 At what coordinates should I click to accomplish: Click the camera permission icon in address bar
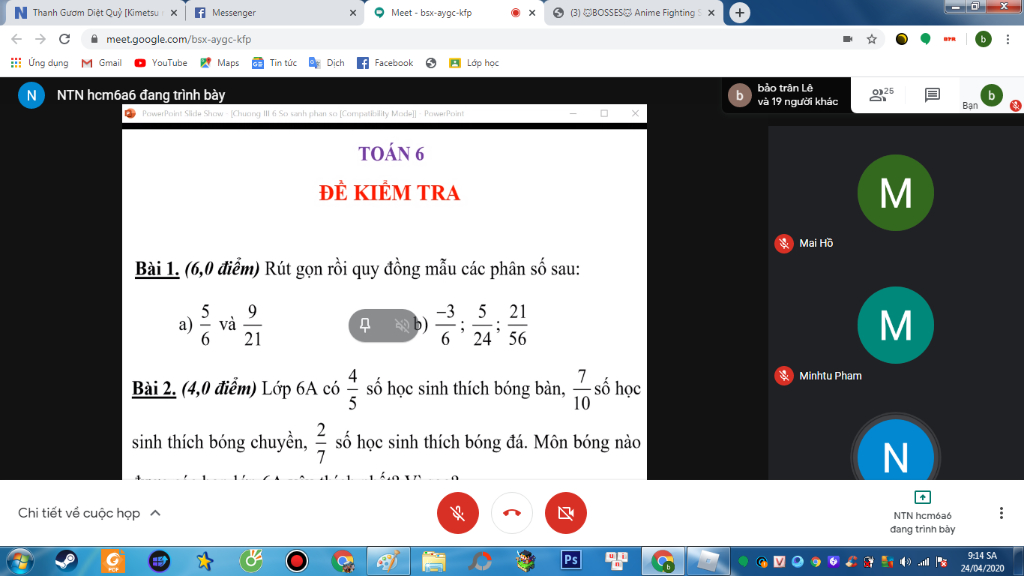coord(848,39)
